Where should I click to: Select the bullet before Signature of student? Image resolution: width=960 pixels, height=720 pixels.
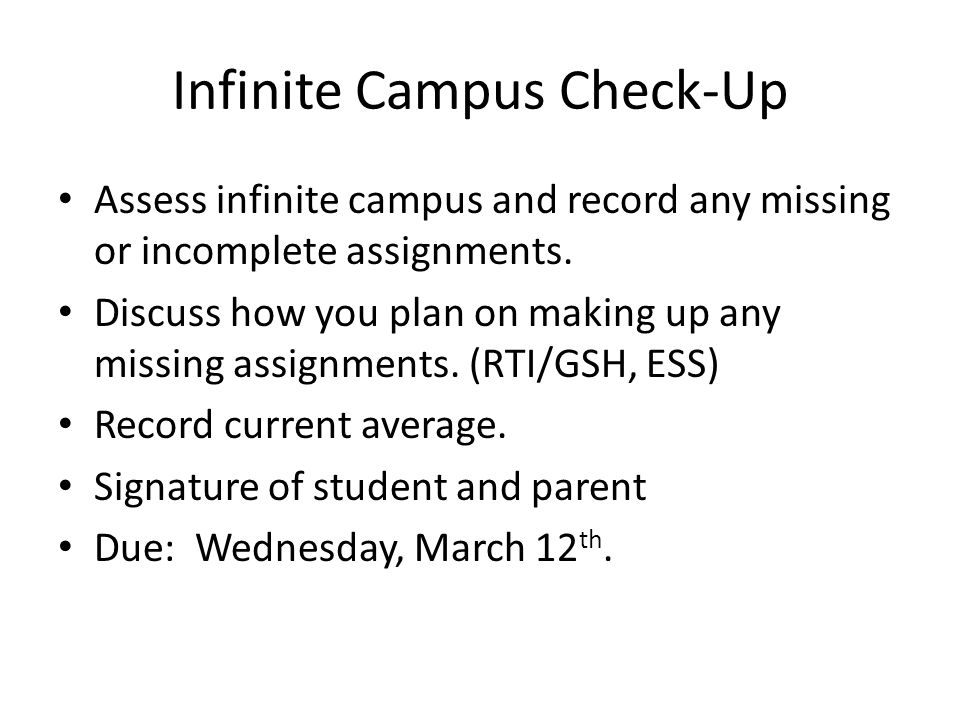tap(66, 486)
